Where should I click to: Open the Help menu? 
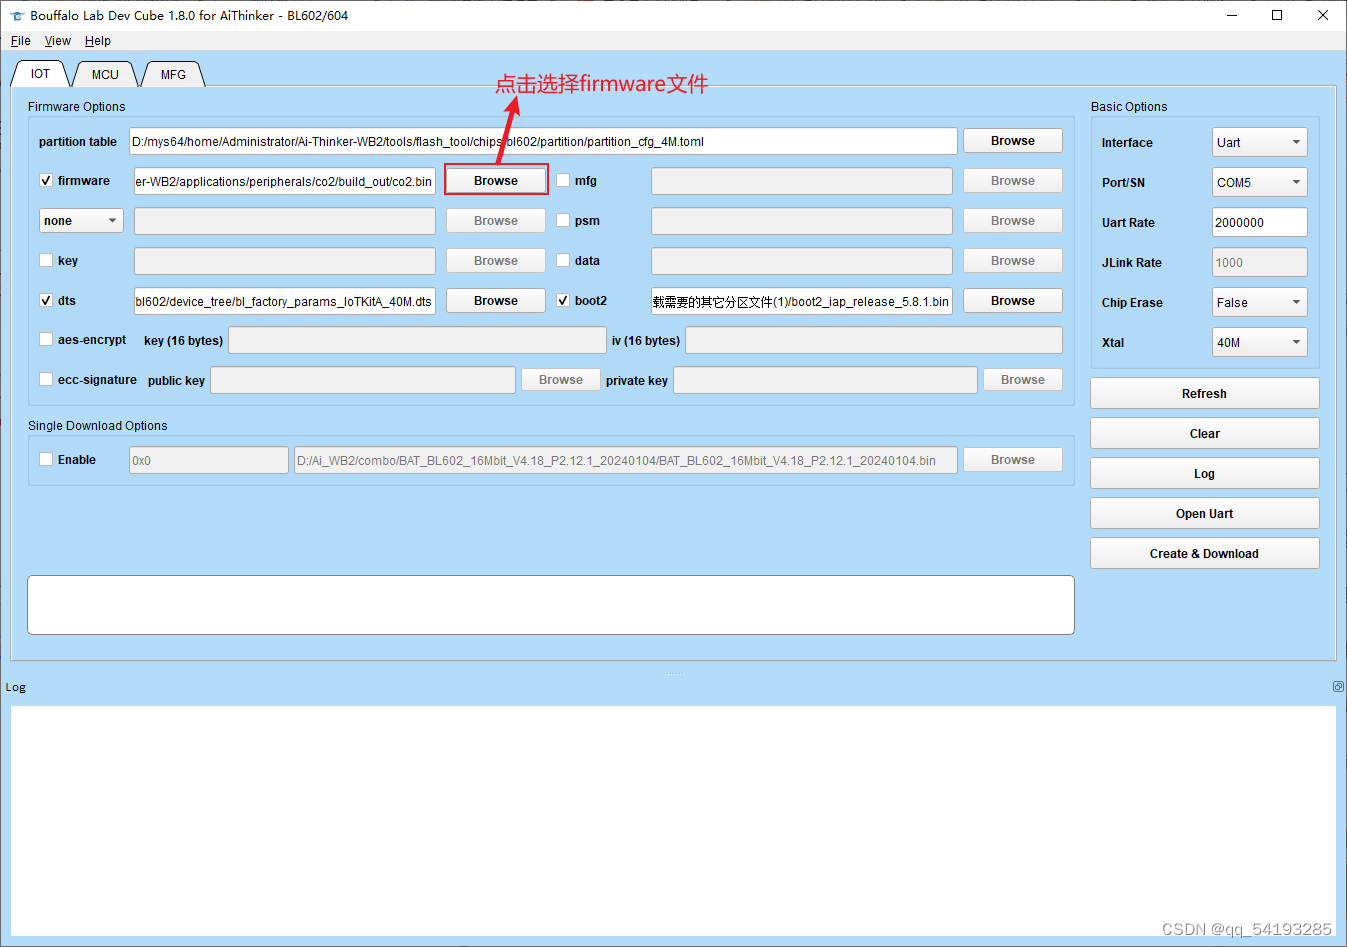pos(98,41)
